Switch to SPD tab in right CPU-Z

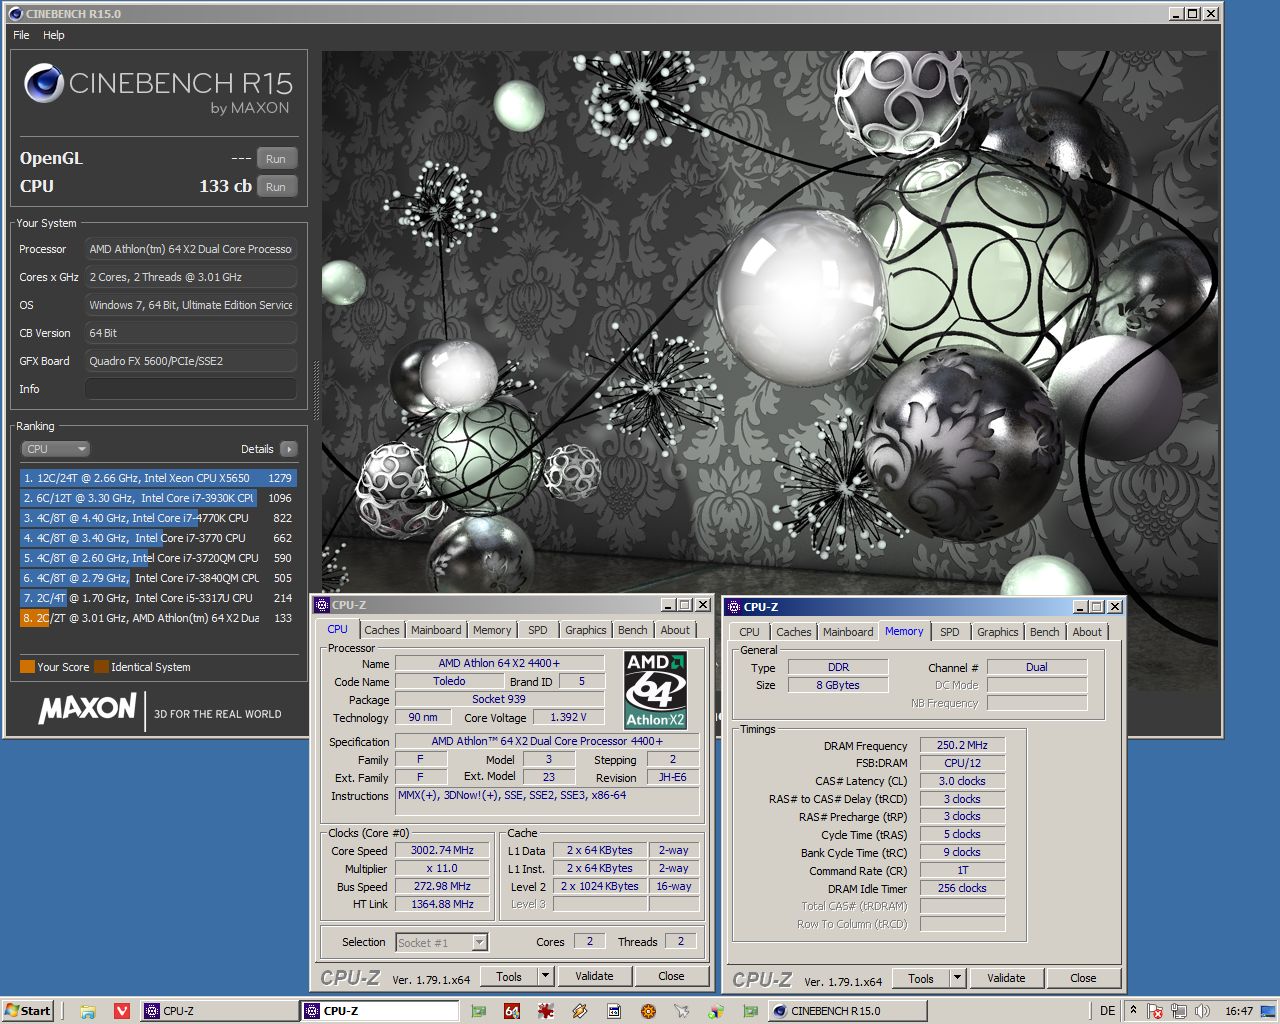[x=950, y=632]
